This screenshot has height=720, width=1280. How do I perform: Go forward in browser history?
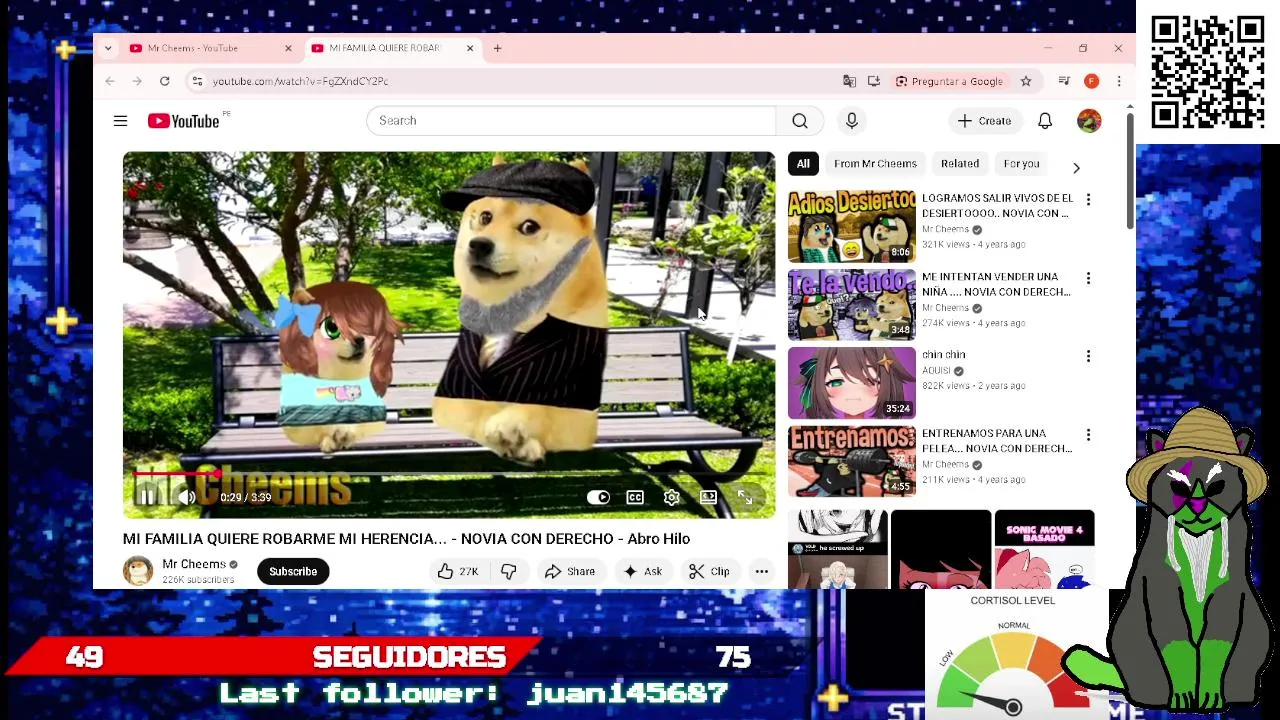pos(137,81)
